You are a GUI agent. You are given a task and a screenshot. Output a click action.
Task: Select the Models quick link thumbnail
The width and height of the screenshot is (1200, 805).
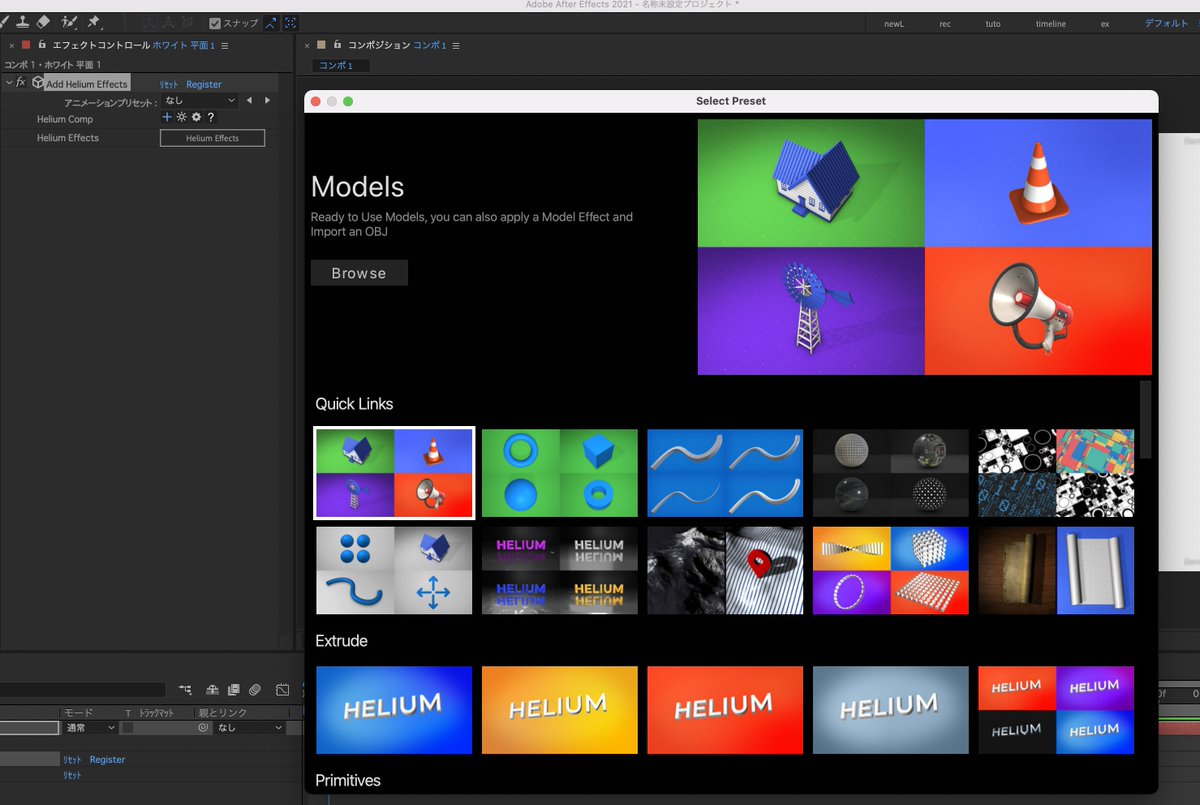point(394,473)
